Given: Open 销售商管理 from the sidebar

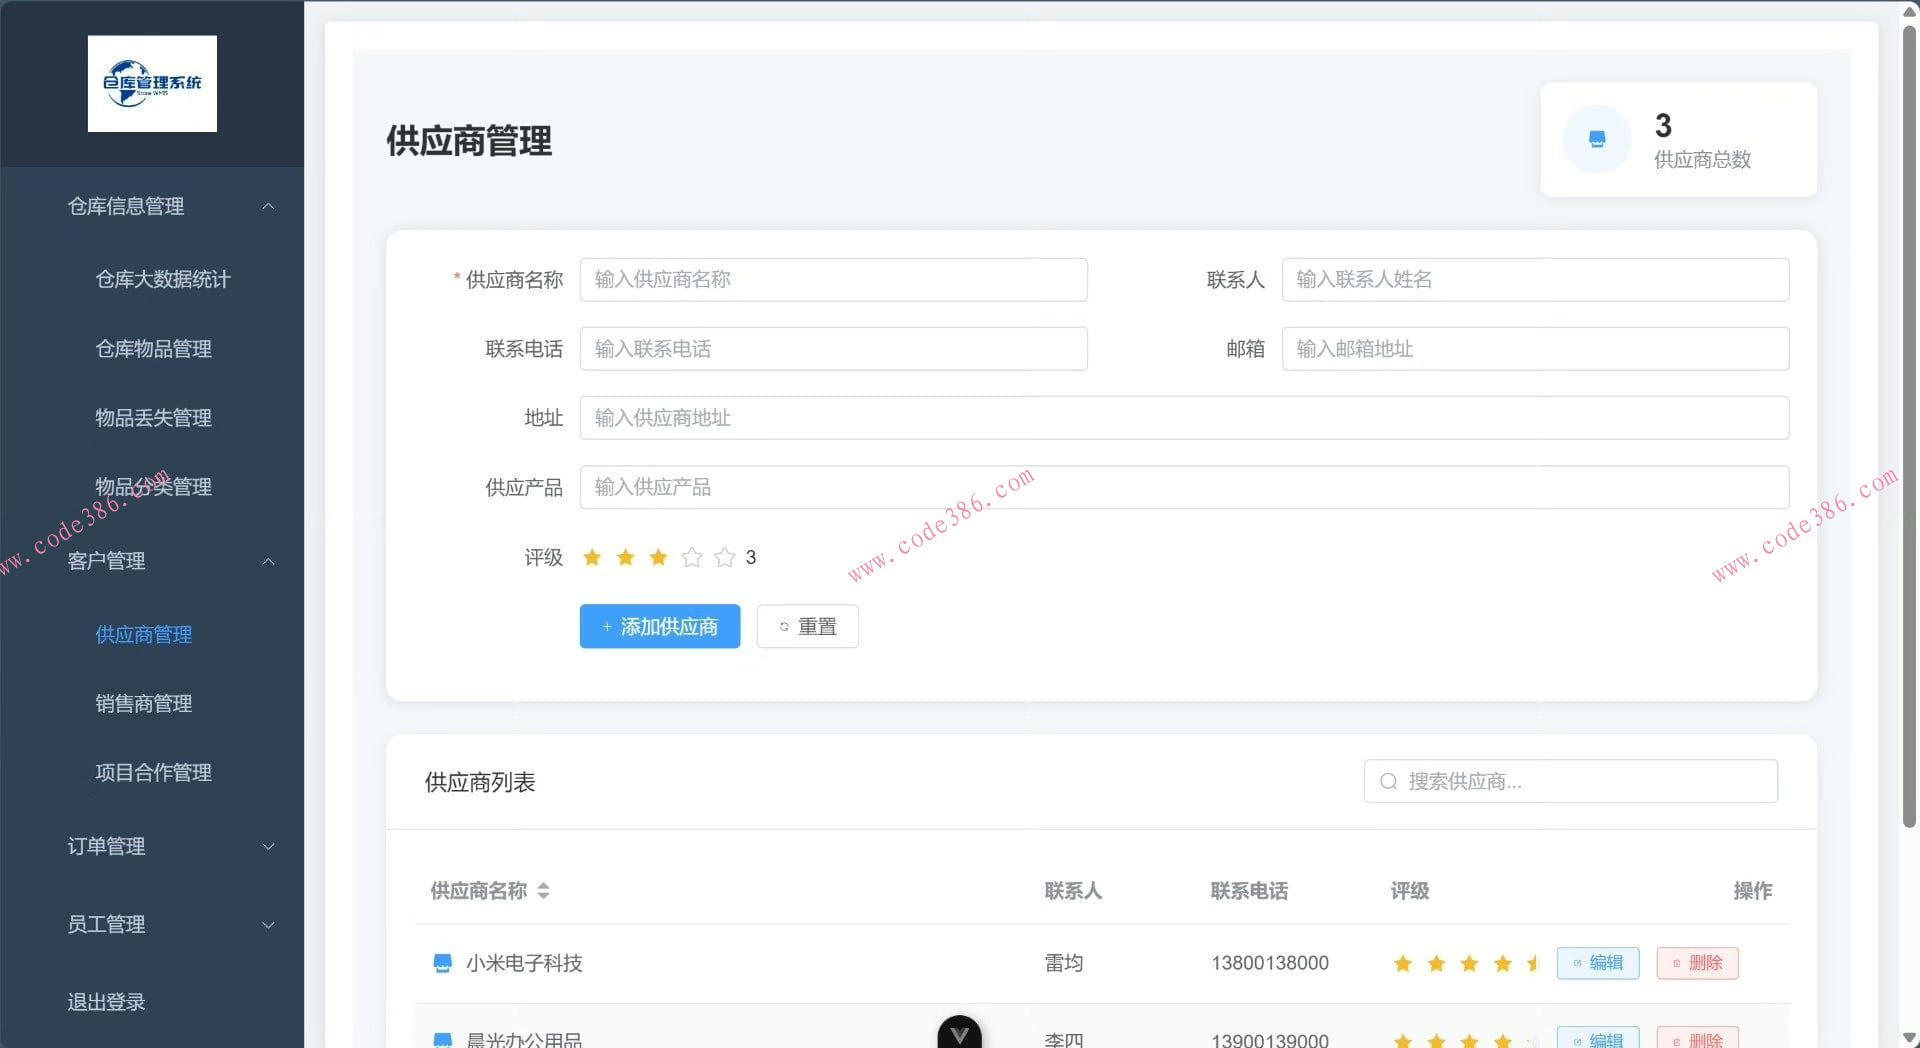Looking at the screenshot, I should click(x=143, y=703).
